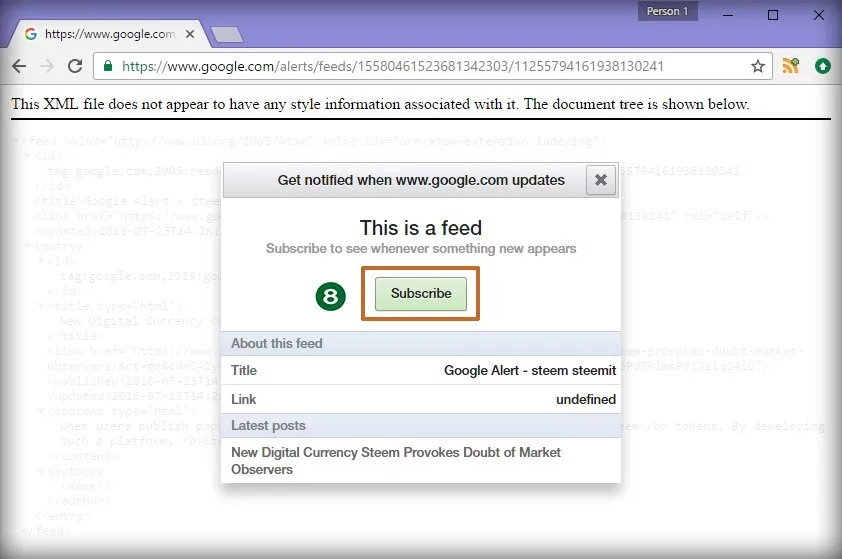Open a new browser tab

click(x=227, y=35)
